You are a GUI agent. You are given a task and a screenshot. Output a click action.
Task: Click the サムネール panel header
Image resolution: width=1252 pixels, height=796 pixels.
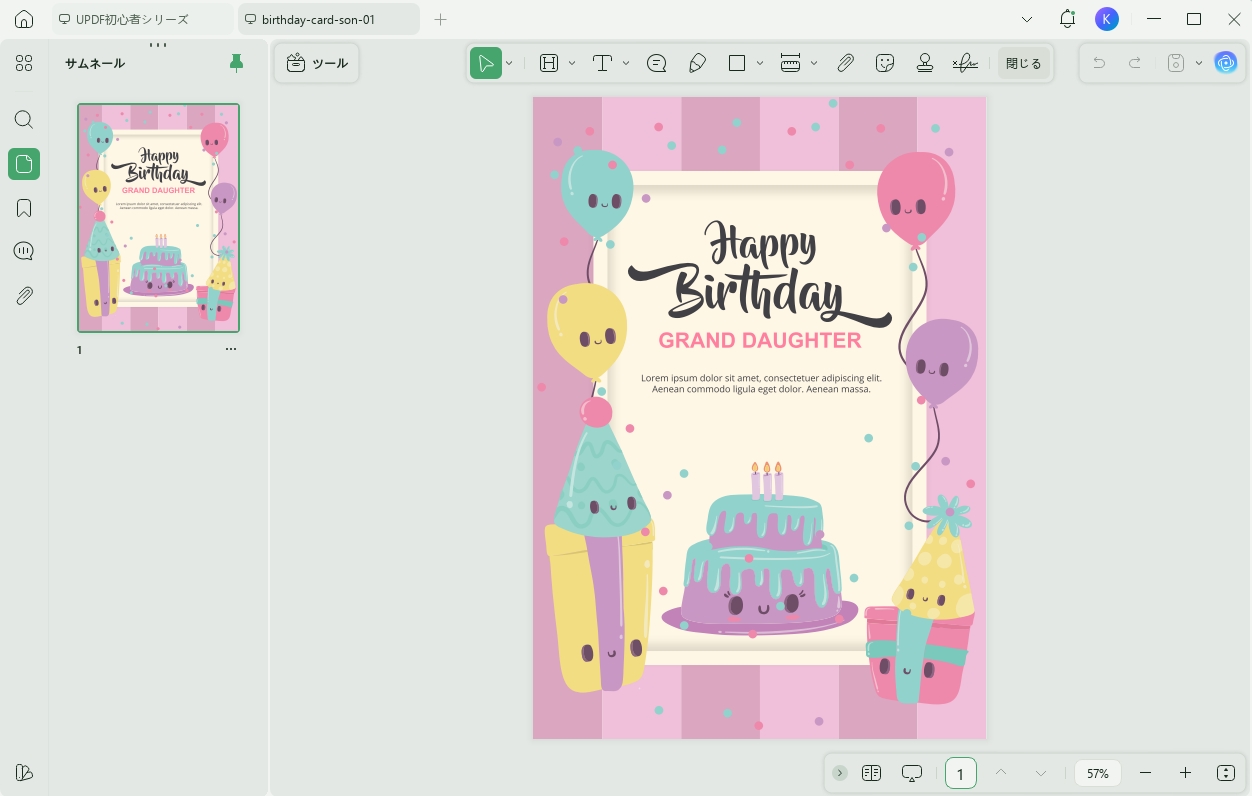click(x=95, y=63)
